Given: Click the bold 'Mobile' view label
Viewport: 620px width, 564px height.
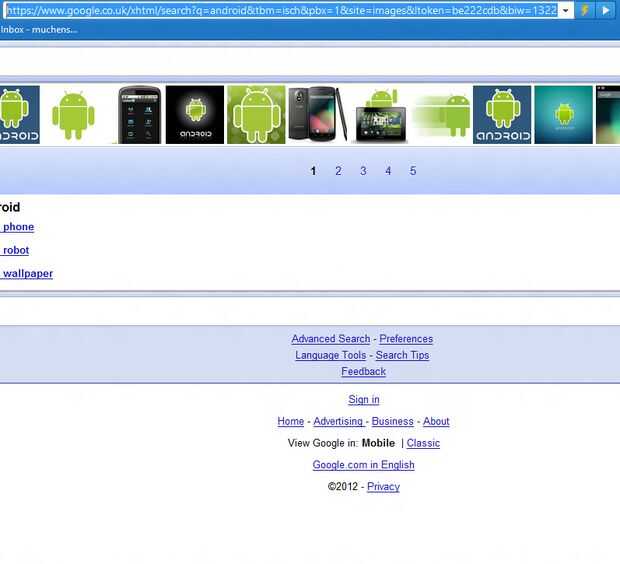Looking at the screenshot, I should point(378,443).
